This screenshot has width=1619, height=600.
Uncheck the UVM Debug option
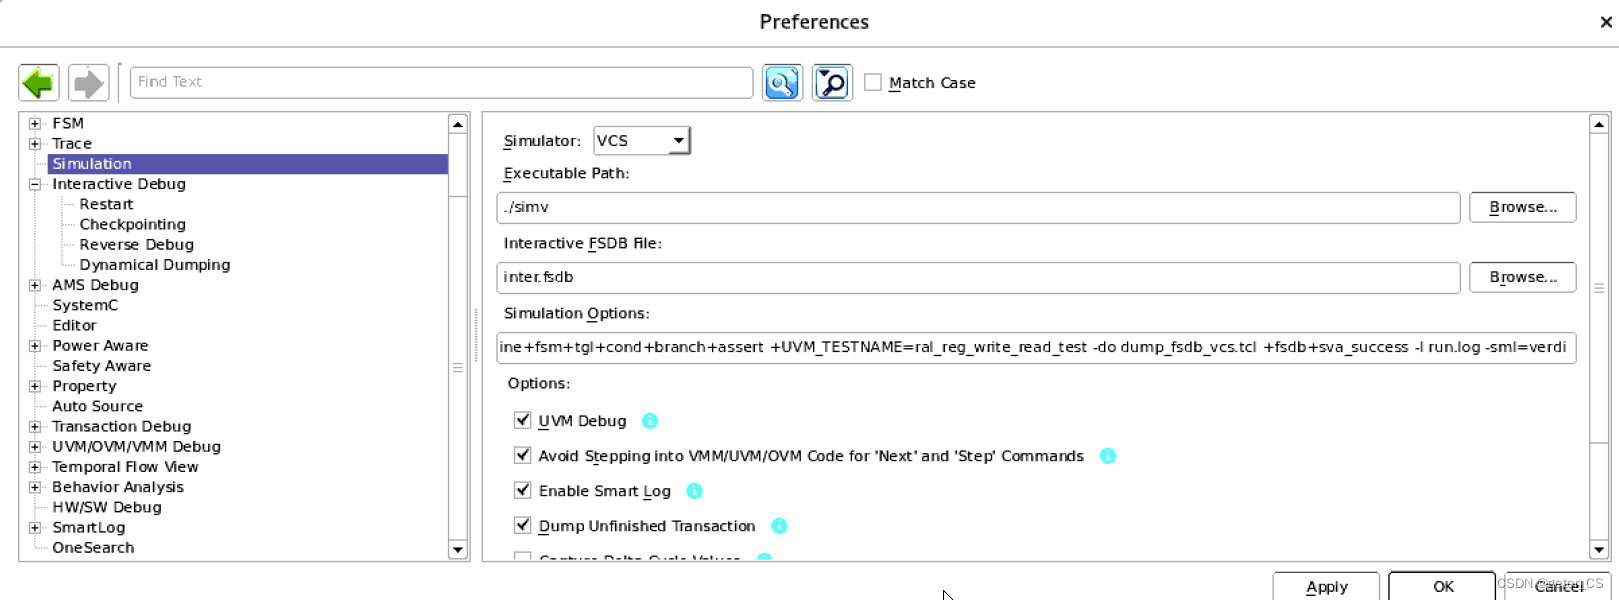pos(522,421)
